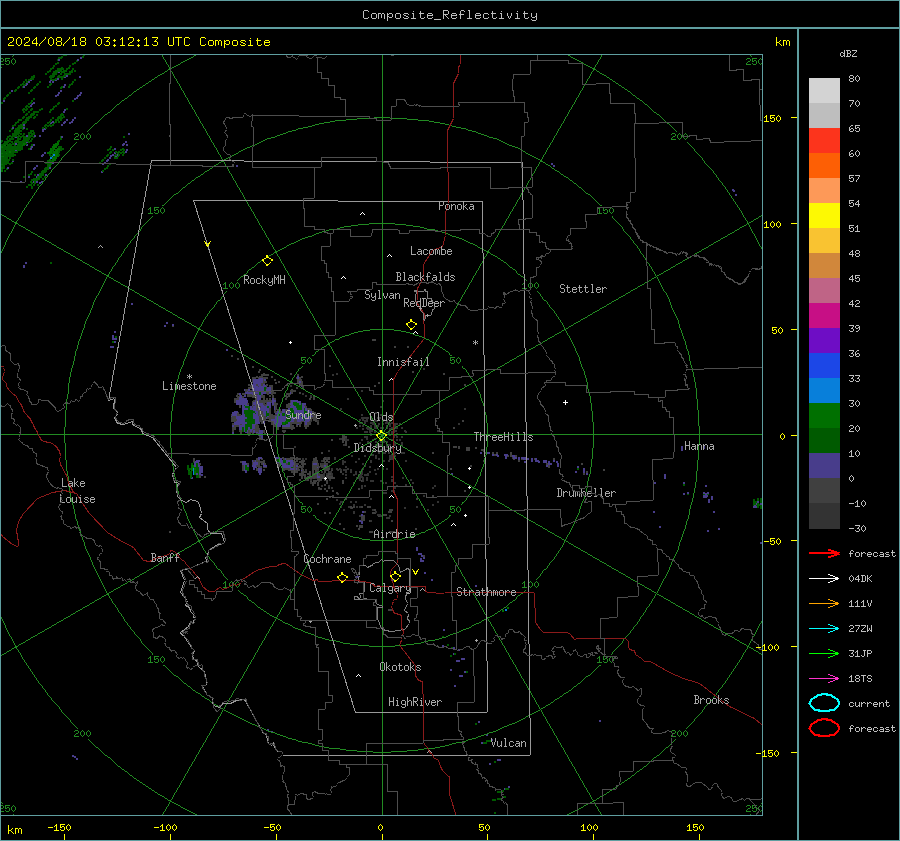The height and width of the screenshot is (841, 900).
Task: Click the HighRiver label
Action: 415,702
